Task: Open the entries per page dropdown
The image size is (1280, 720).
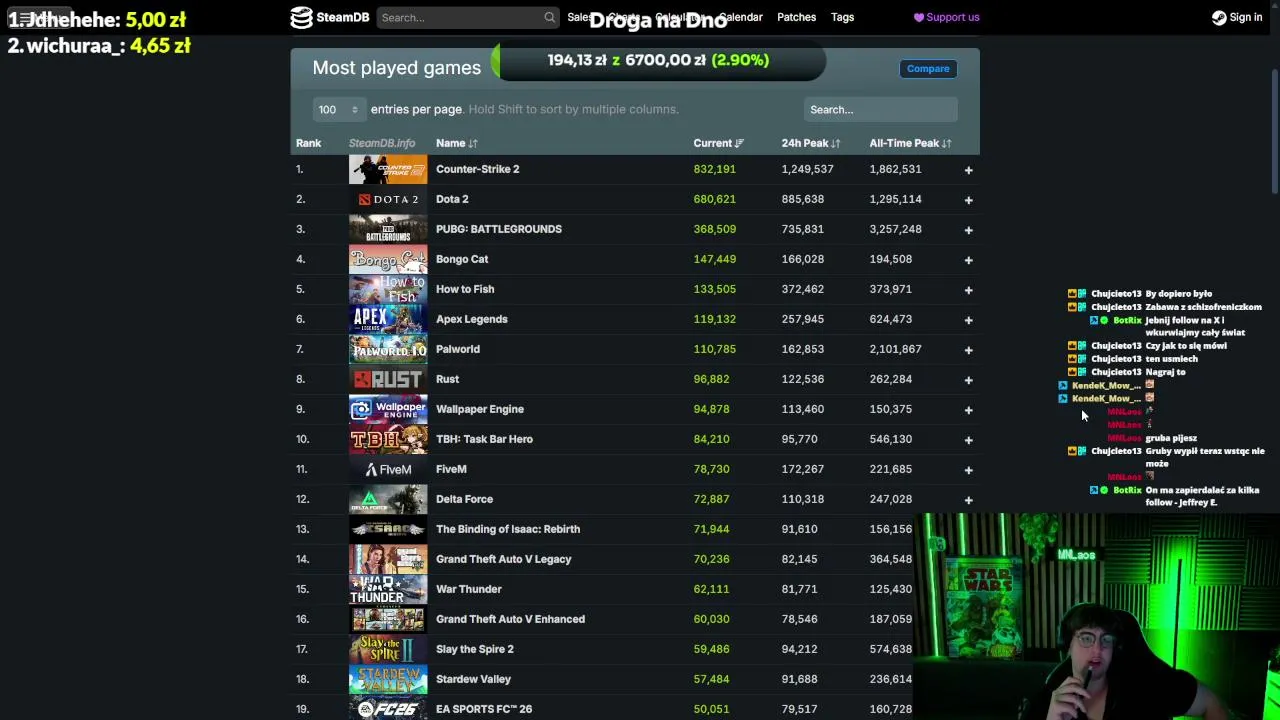Action: 338,109
